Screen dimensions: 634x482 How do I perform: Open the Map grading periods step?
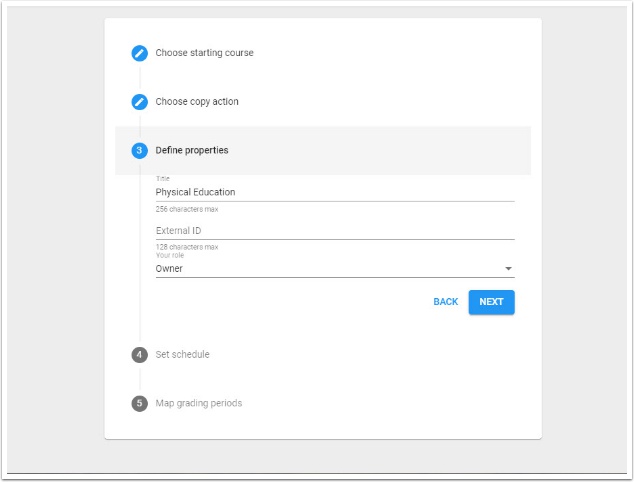(x=198, y=404)
